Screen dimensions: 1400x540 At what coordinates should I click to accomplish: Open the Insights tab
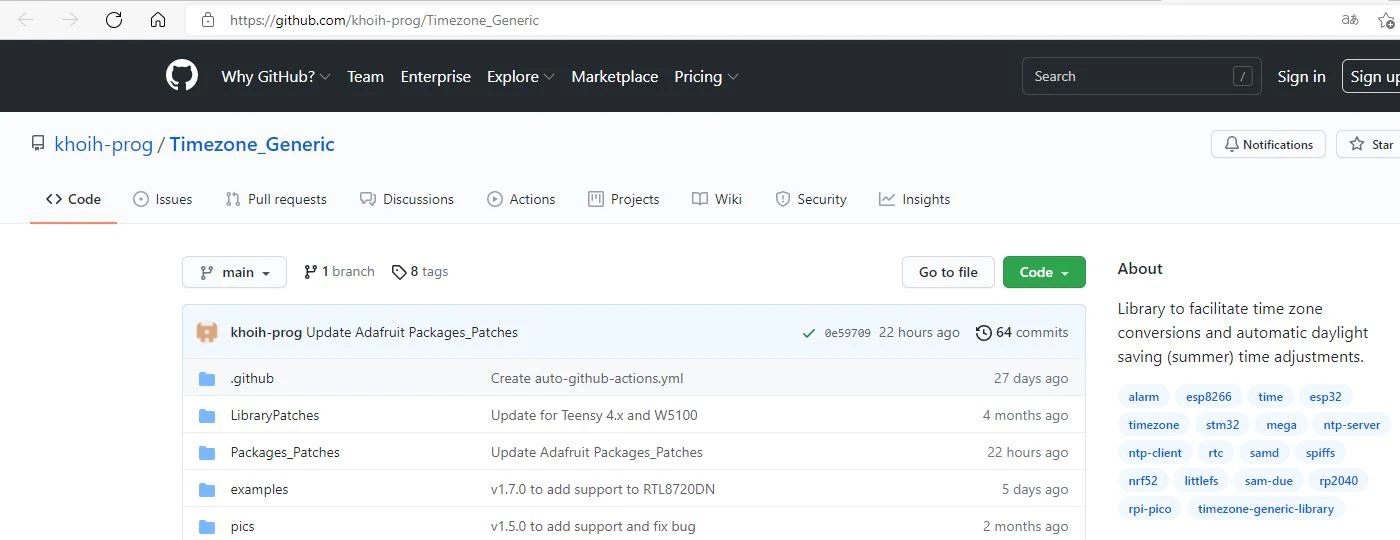914,199
